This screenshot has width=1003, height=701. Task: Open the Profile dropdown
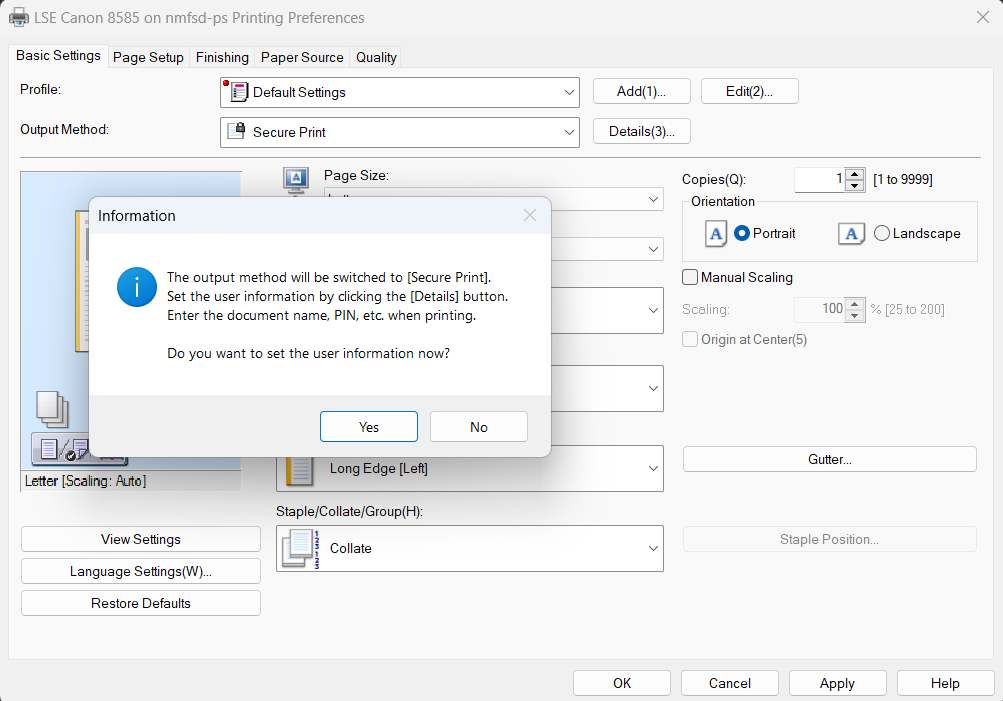[x=400, y=93]
